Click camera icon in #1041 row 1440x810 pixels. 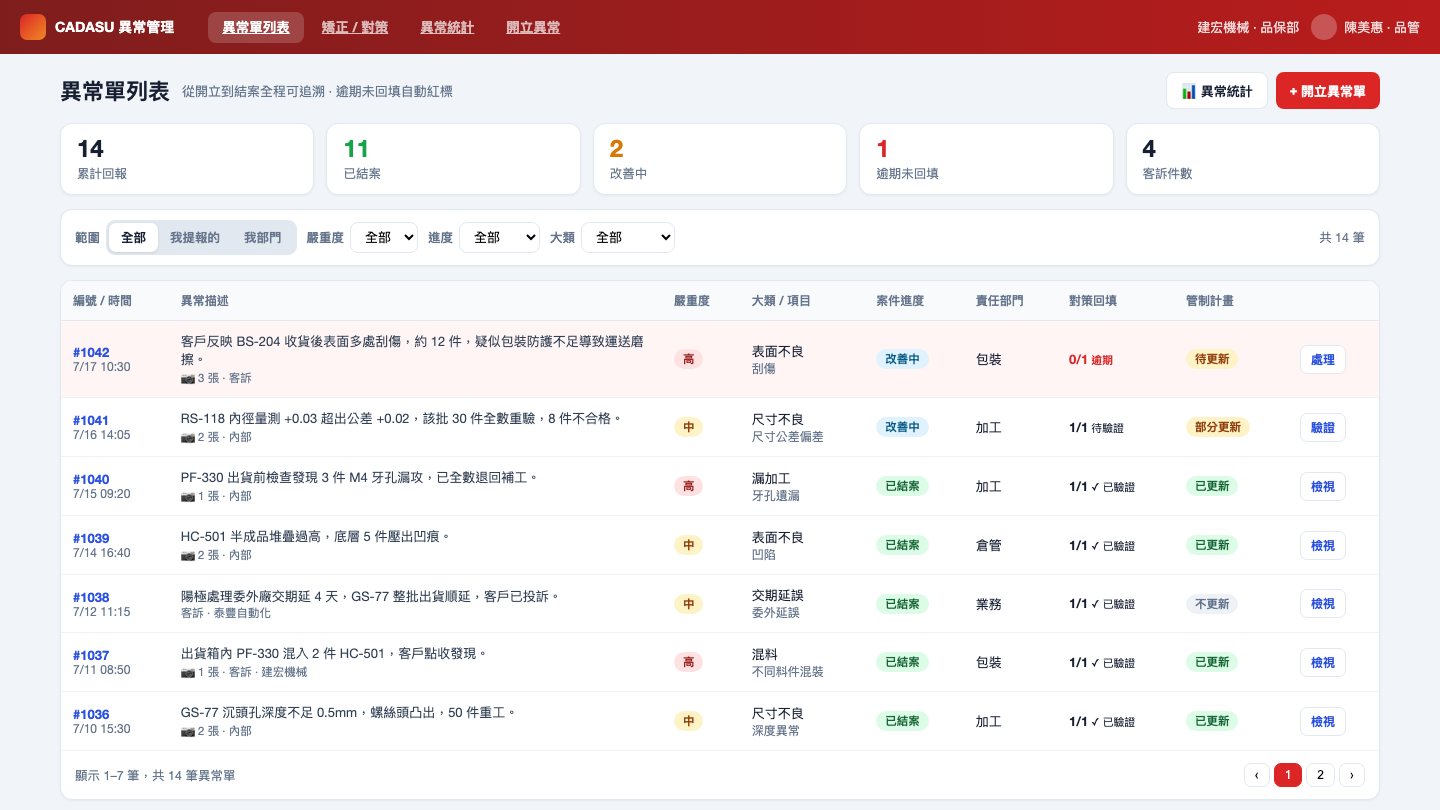188,438
